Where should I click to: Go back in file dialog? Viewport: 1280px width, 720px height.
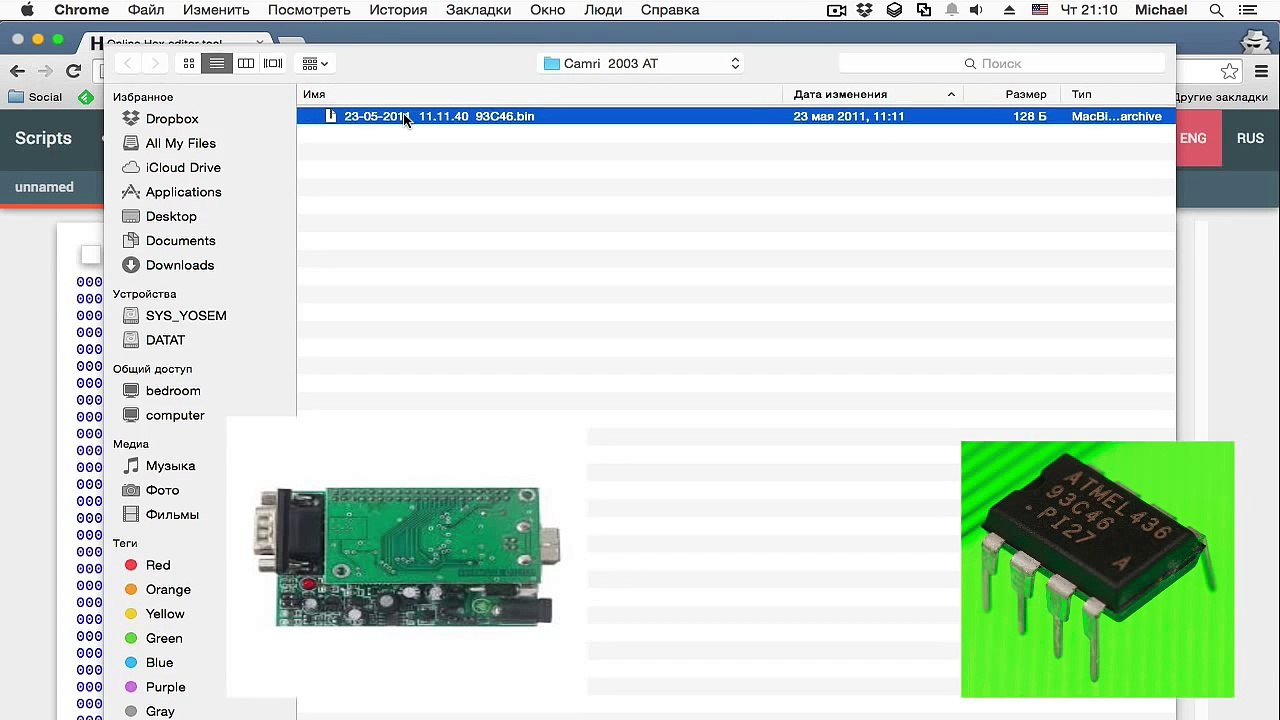128,63
